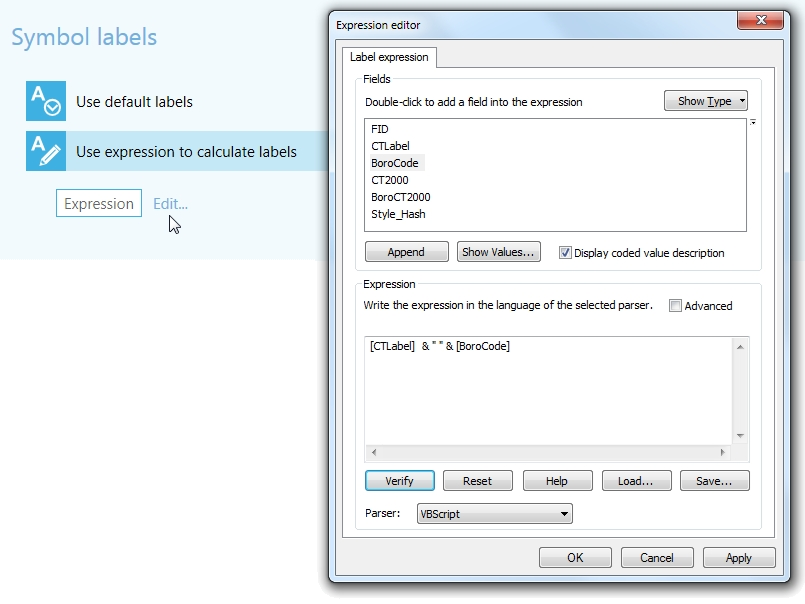Enable the Advanced checkbox

[675, 306]
